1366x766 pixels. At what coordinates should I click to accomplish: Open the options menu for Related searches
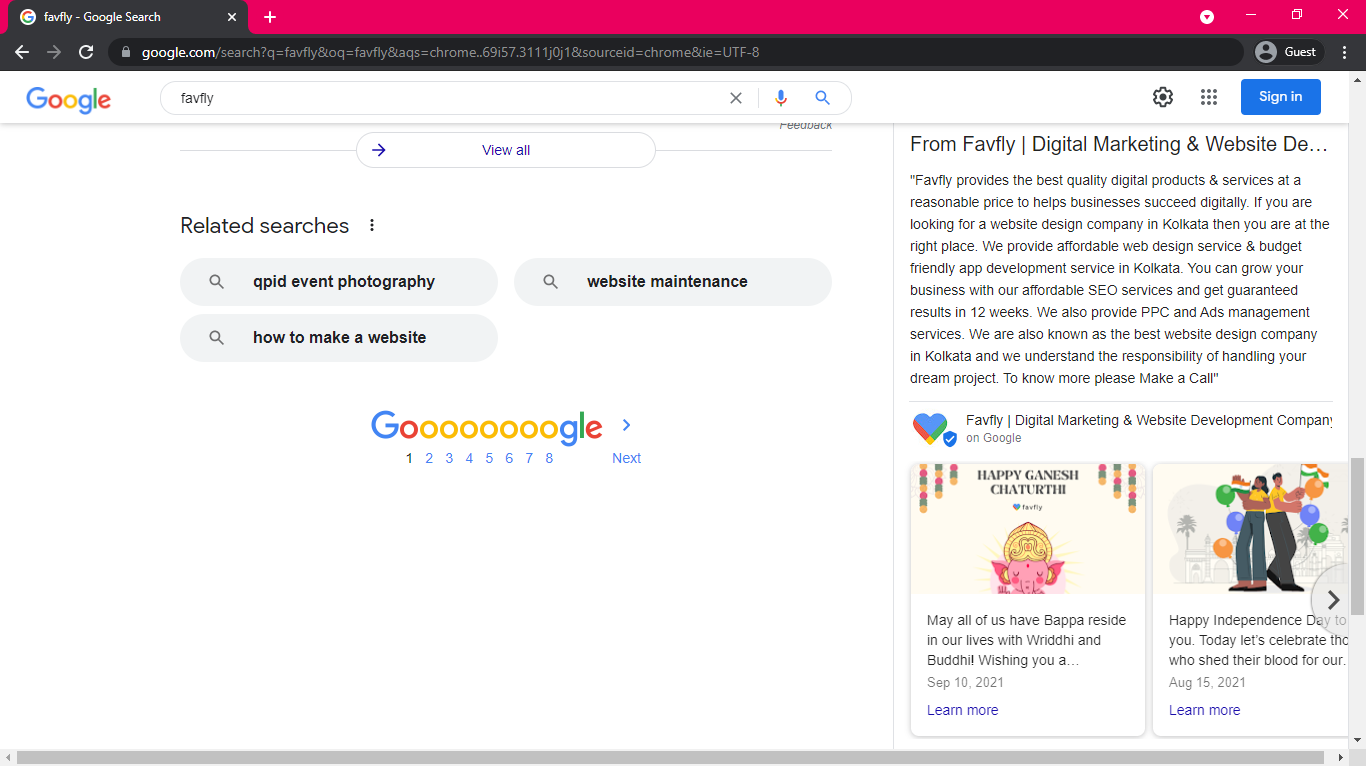pos(371,225)
